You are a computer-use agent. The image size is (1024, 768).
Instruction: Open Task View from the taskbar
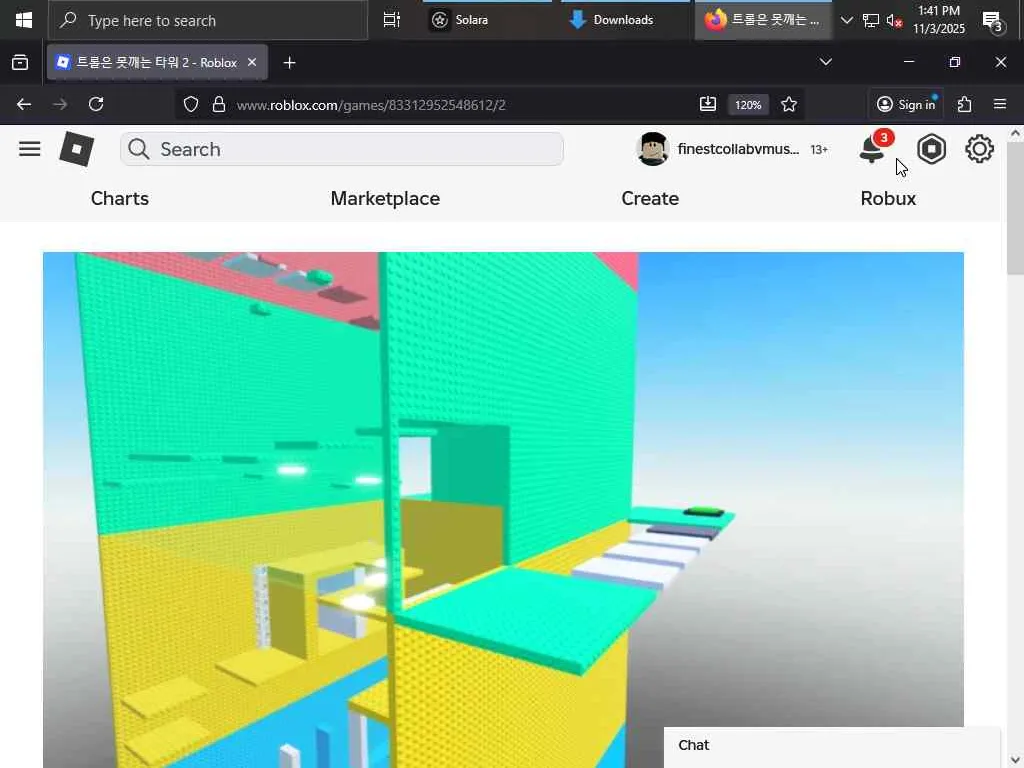(x=392, y=20)
